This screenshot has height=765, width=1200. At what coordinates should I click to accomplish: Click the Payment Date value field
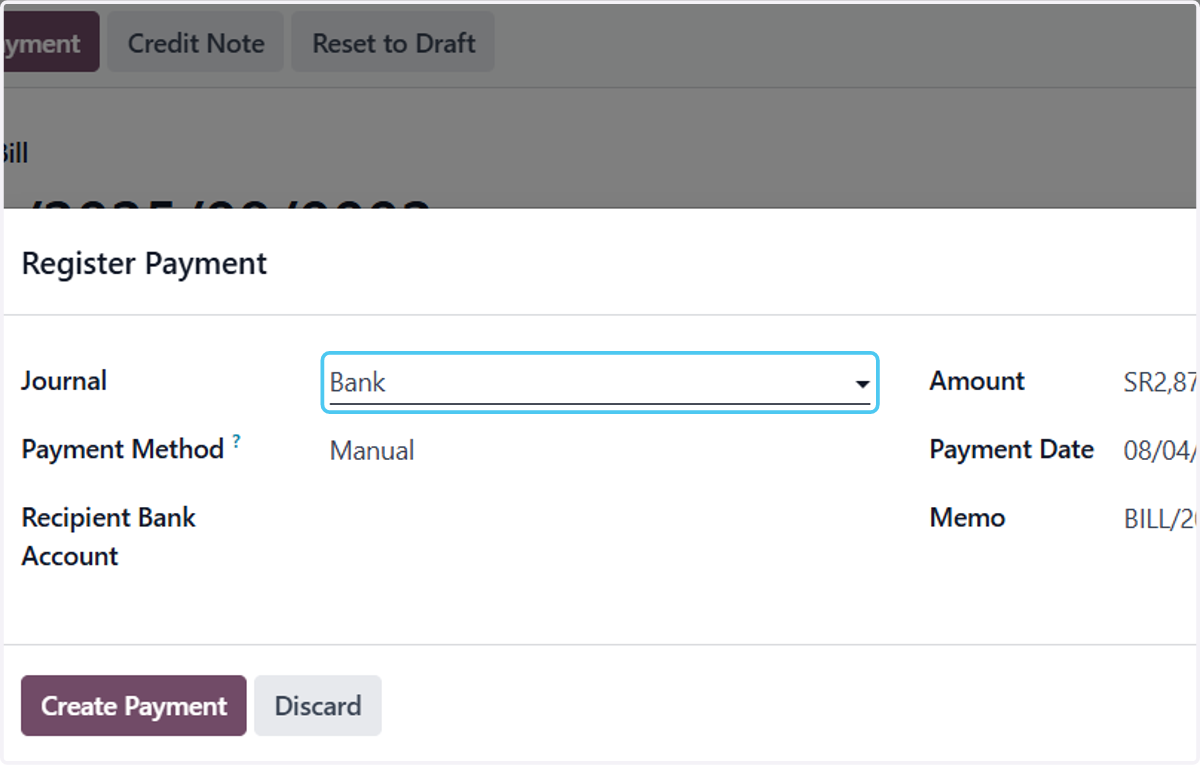click(1160, 450)
